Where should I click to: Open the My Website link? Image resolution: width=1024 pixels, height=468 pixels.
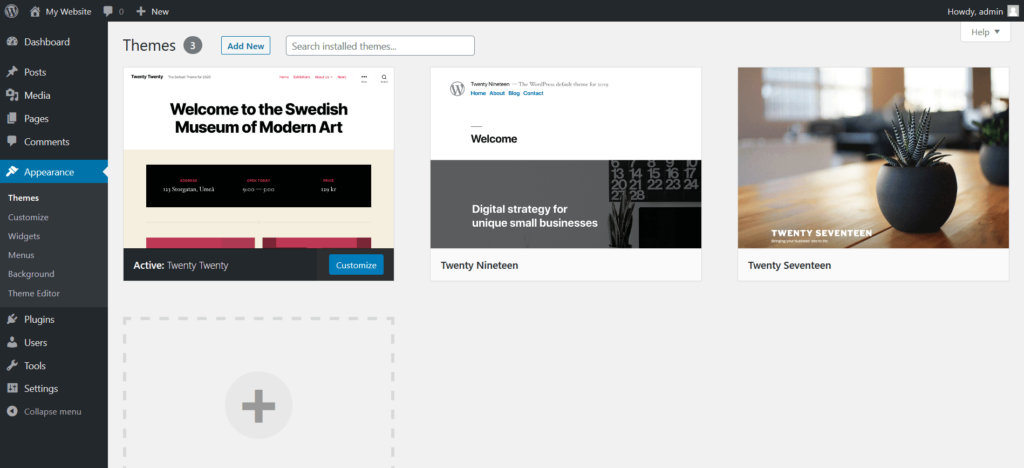(69, 11)
